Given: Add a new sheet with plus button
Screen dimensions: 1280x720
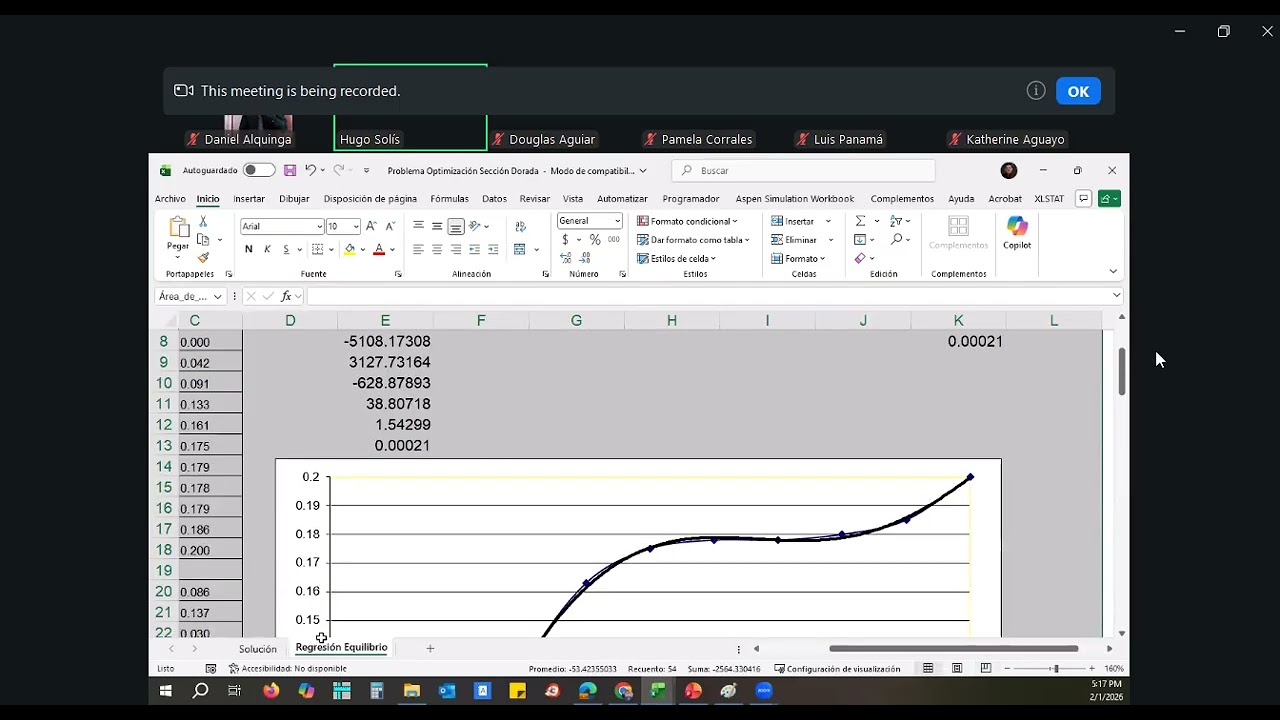Looking at the screenshot, I should point(430,649).
